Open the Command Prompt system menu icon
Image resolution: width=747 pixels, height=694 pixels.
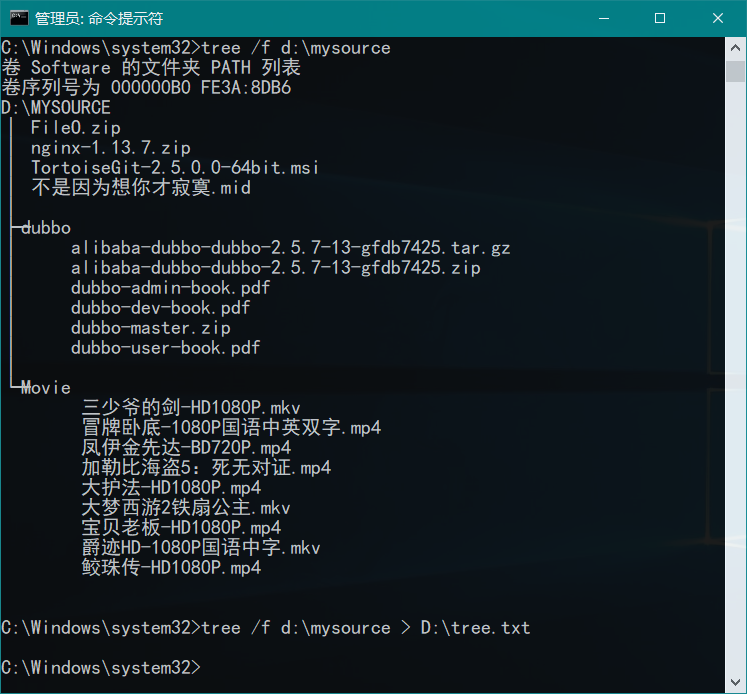click(x=19, y=18)
